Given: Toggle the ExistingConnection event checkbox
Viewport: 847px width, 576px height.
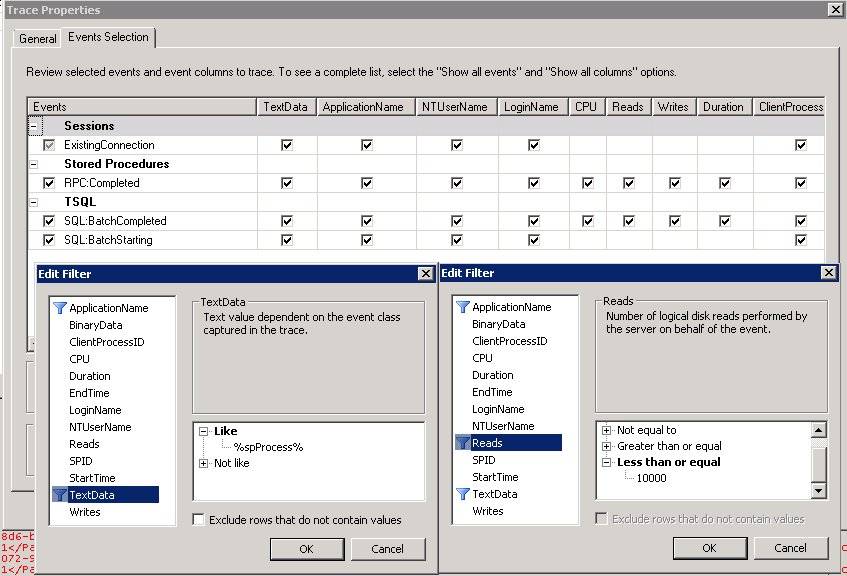Looking at the screenshot, I should pyautogui.click(x=49, y=145).
